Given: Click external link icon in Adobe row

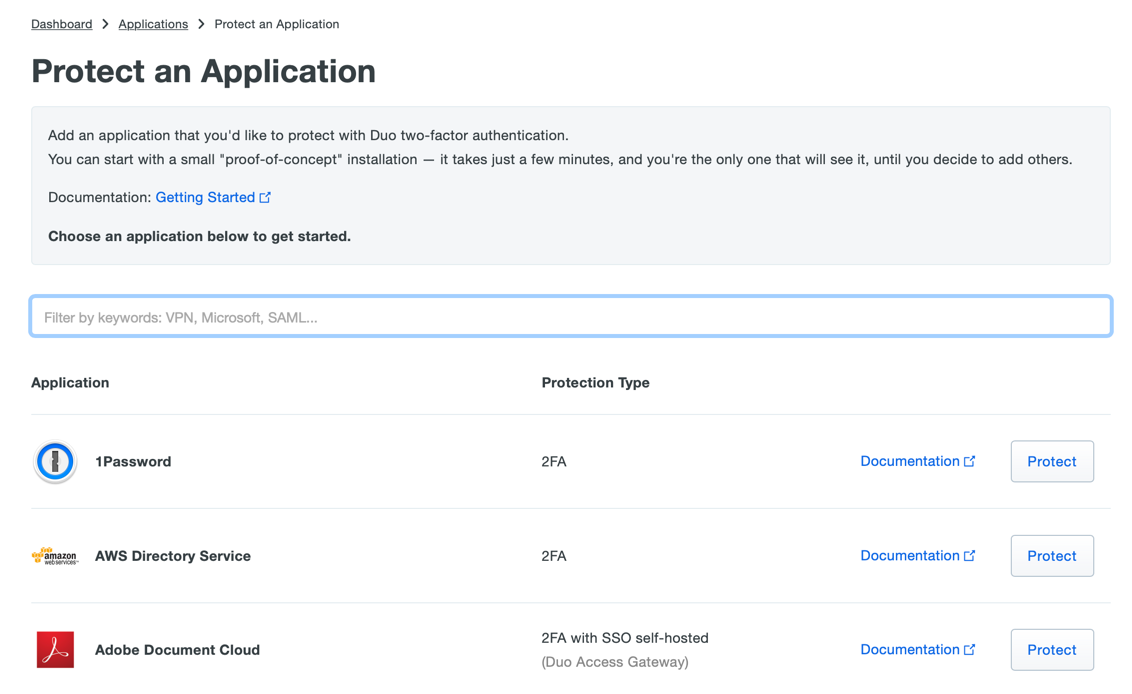Looking at the screenshot, I should click(x=969, y=649).
